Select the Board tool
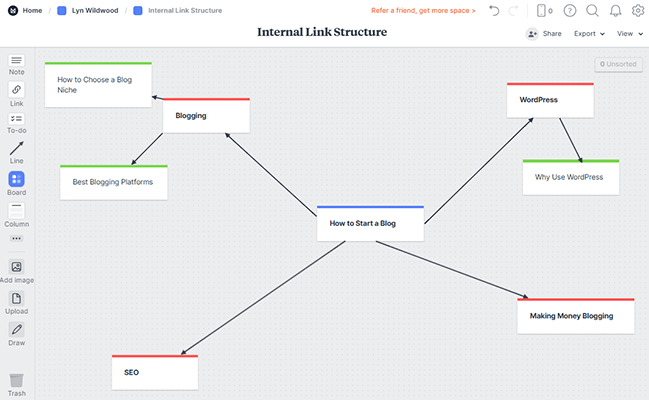 pyautogui.click(x=16, y=181)
